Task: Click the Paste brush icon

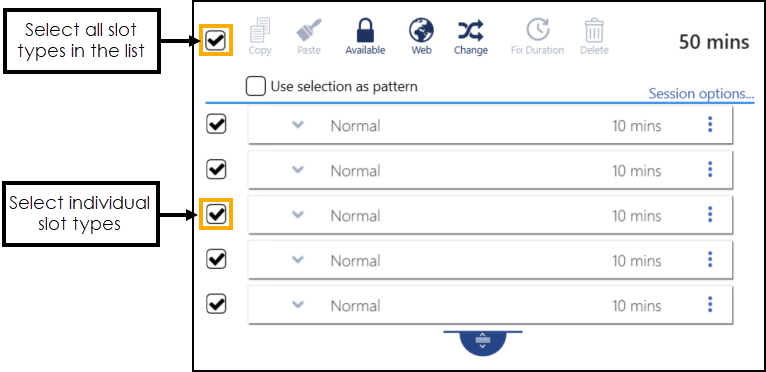Action: pos(309,30)
